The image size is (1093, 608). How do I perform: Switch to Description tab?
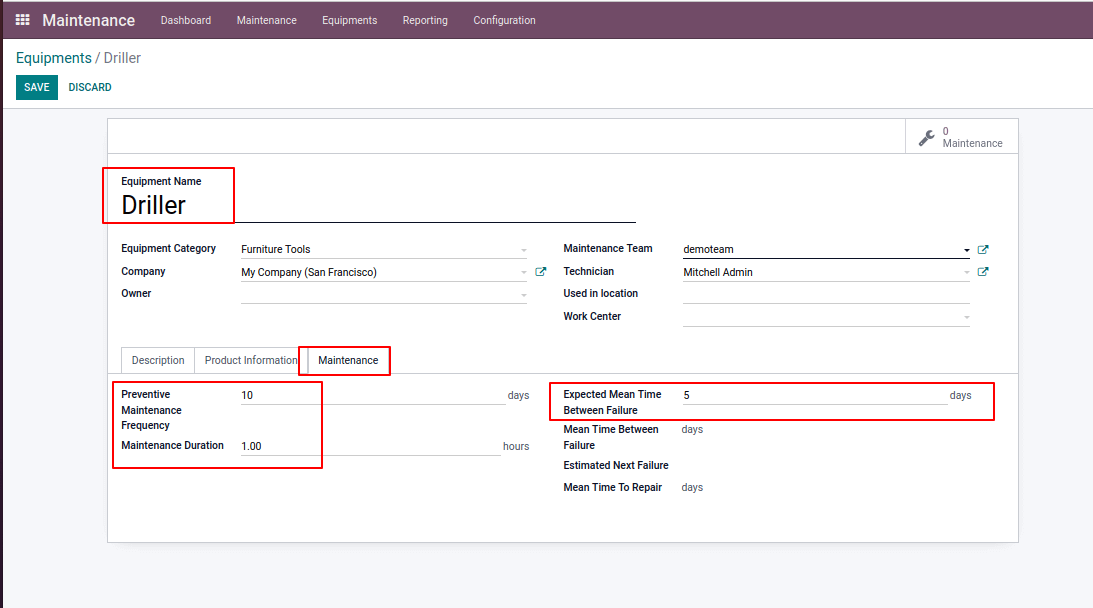pos(158,360)
